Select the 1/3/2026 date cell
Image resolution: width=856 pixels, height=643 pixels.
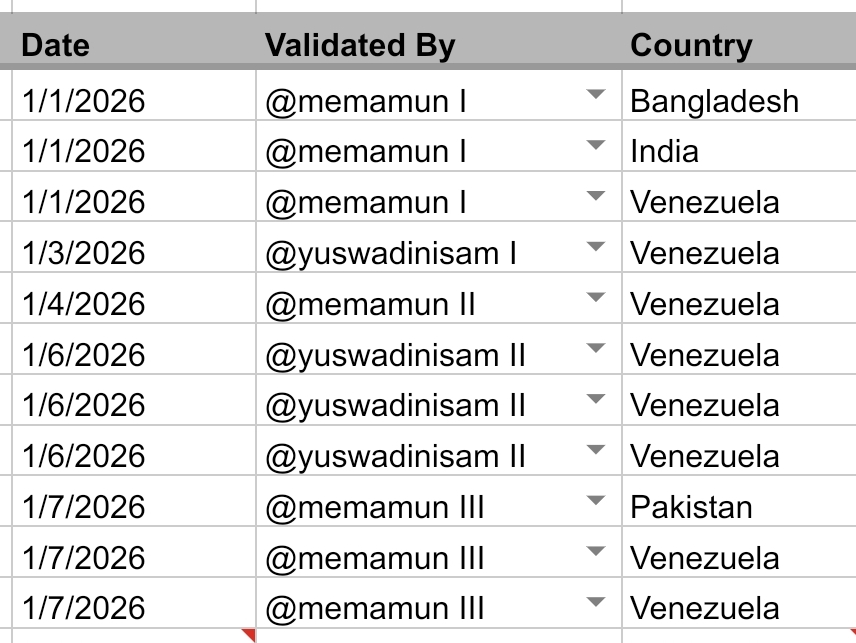click(134, 247)
